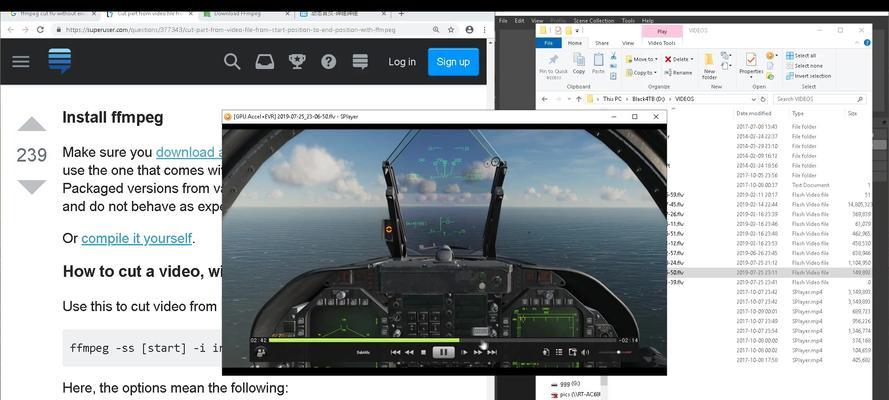Click the Sign up button
The image size is (889, 400).
[x=453, y=62]
